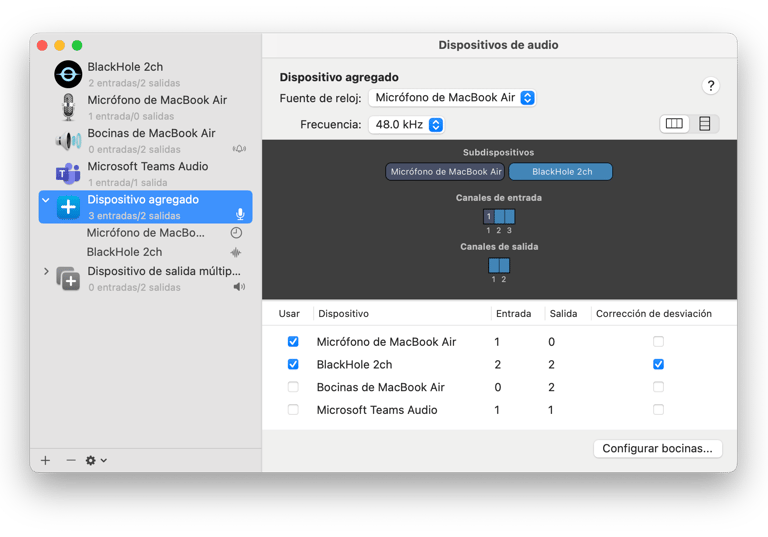Select Dispositivo de salida múltip... in sidebar
Screen dimensions: 768x537
[x=145, y=279]
